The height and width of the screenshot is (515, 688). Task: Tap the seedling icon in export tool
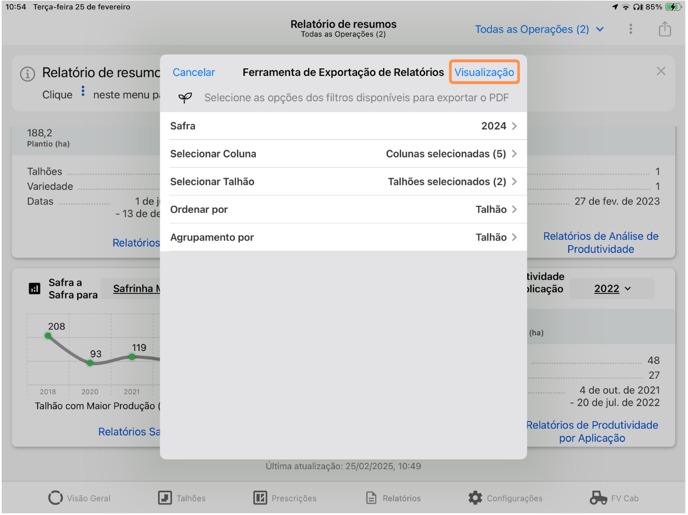pyautogui.click(x=185, y=98)
